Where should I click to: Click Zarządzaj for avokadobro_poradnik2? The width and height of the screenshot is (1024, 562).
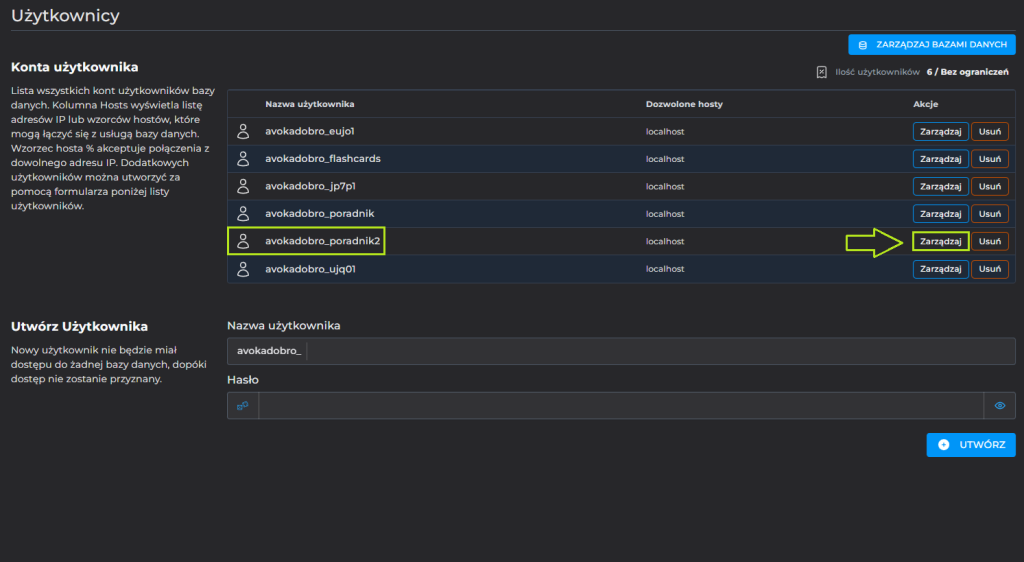pyautogui.click(x=940, y=241)
